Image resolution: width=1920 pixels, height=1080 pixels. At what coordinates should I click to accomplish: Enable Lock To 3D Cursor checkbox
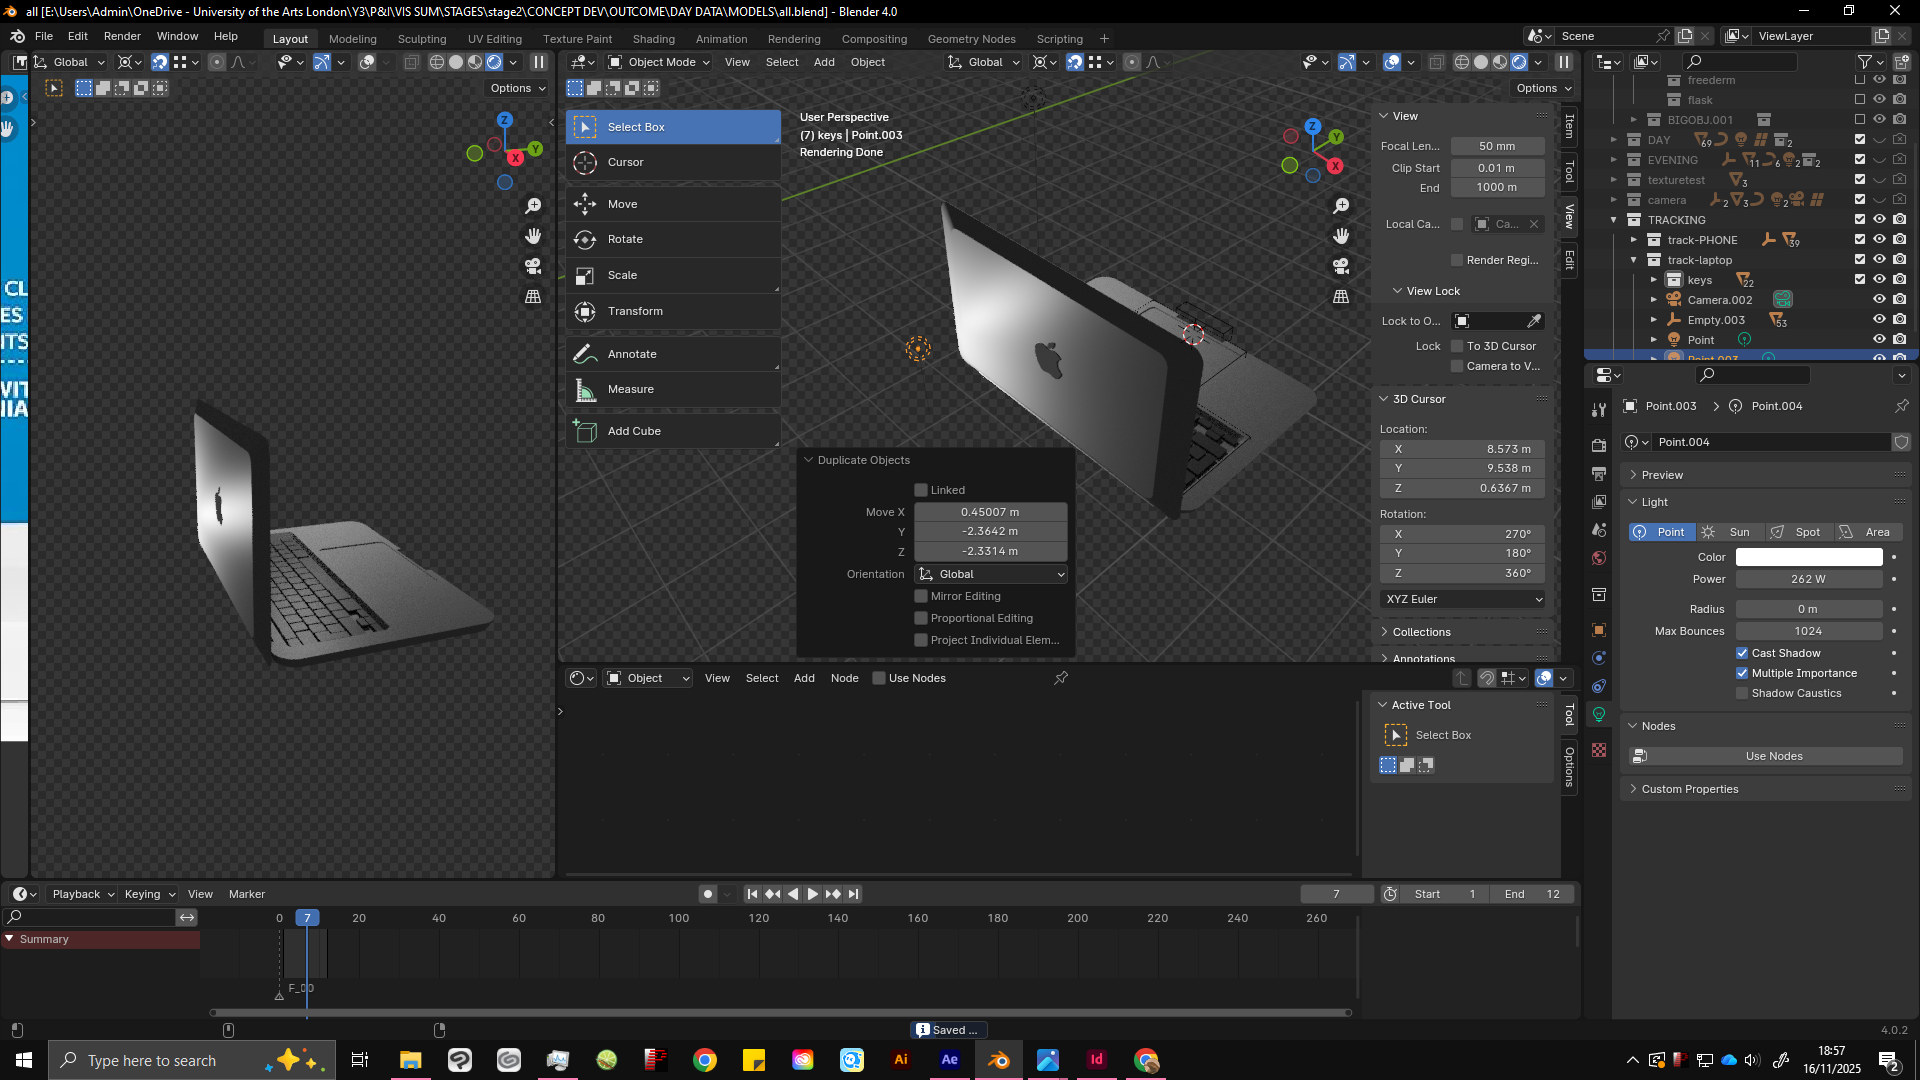(1457, 346)
